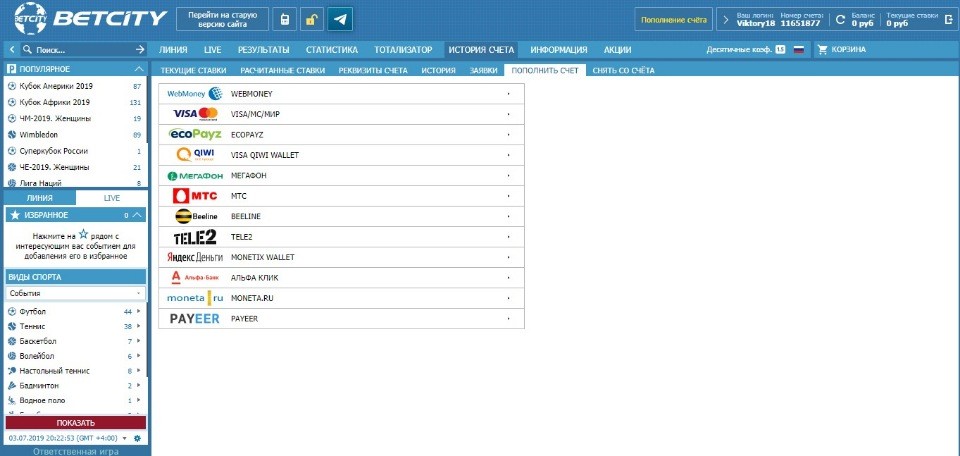Select the MONETIX WALLET payment row
960x456 pixels.
(341, 257)
